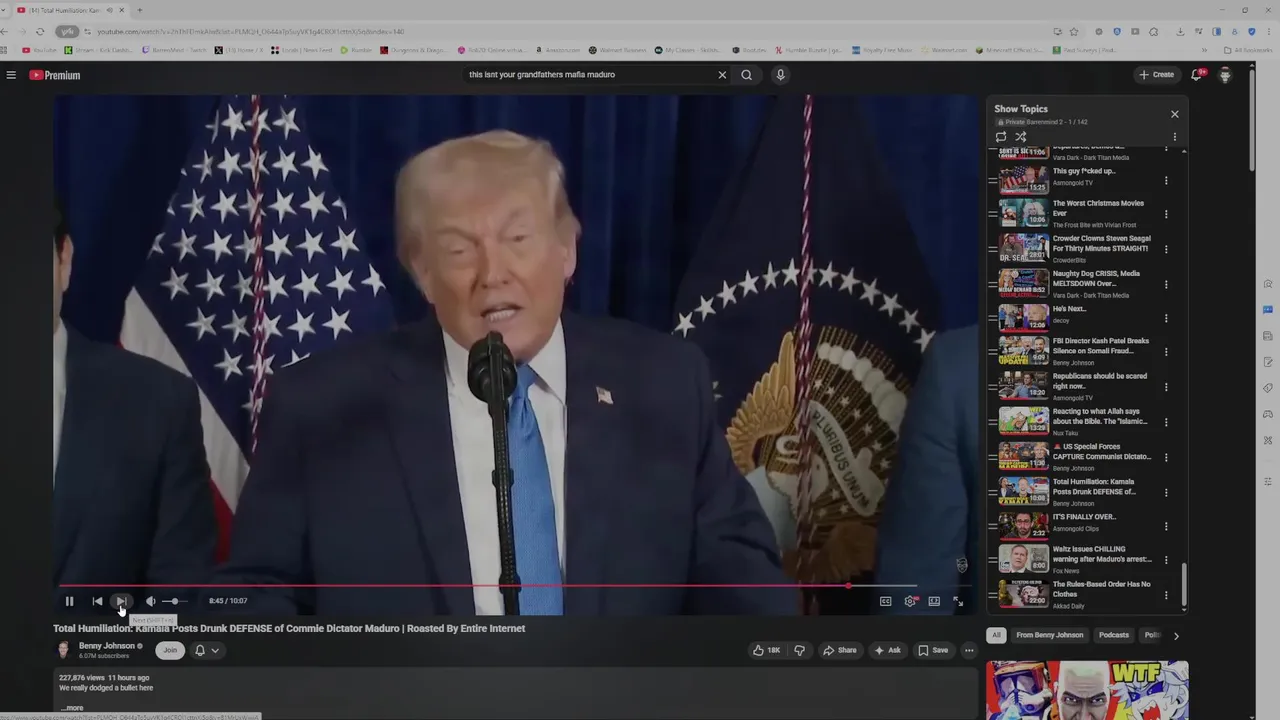
Task: Pause the video with the pause button
Action: [x=69, y=601]
